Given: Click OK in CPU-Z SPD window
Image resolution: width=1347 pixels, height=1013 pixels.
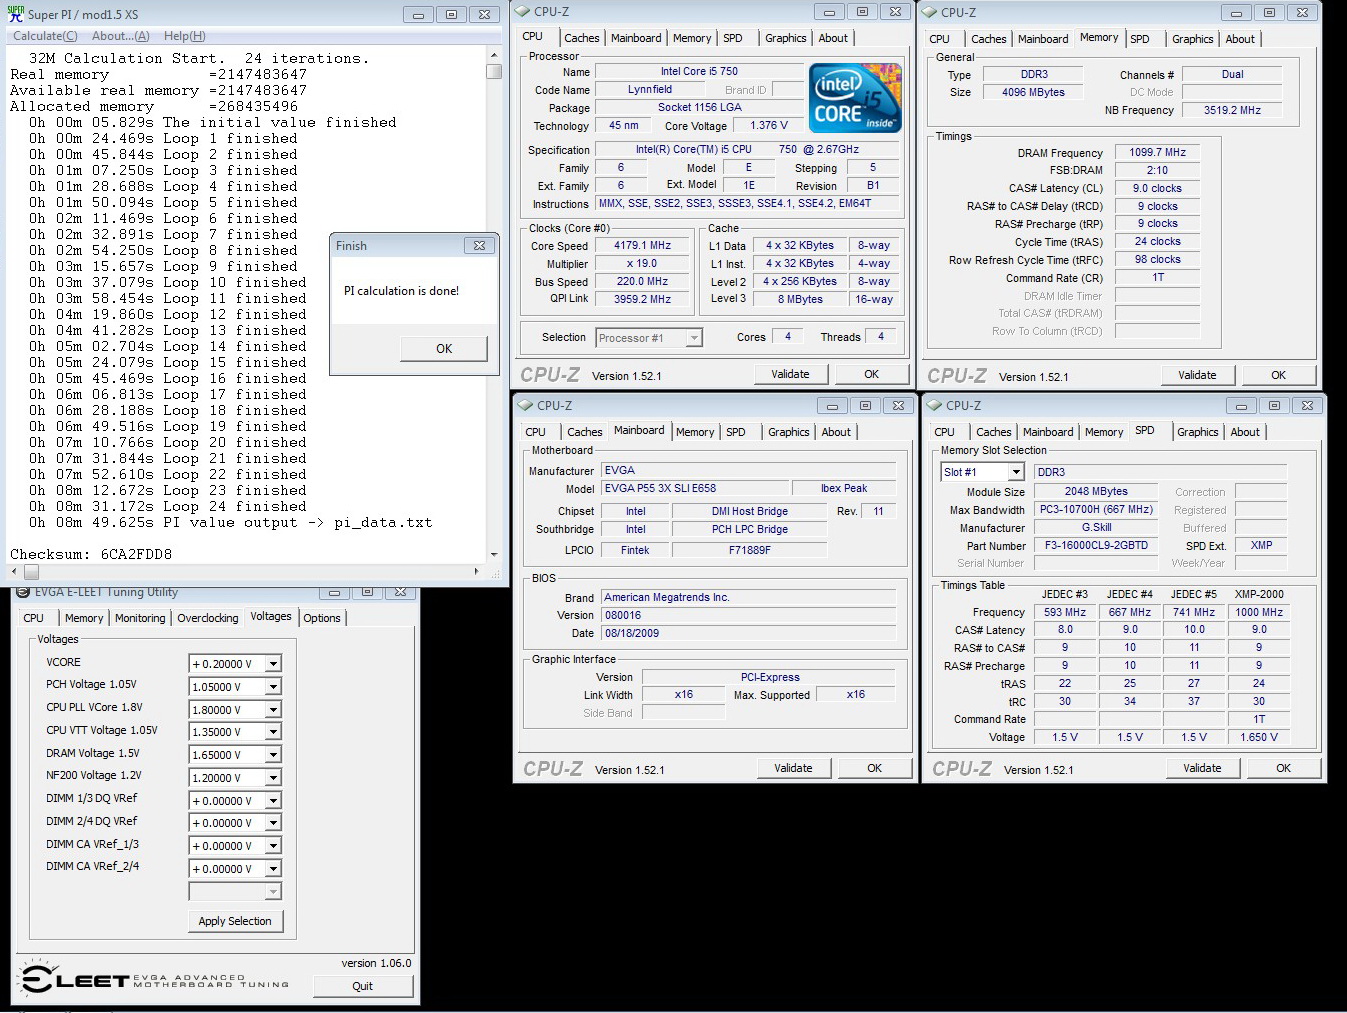Looking at the screenshot, I should pyautogui.click(x=1283, y=768).
